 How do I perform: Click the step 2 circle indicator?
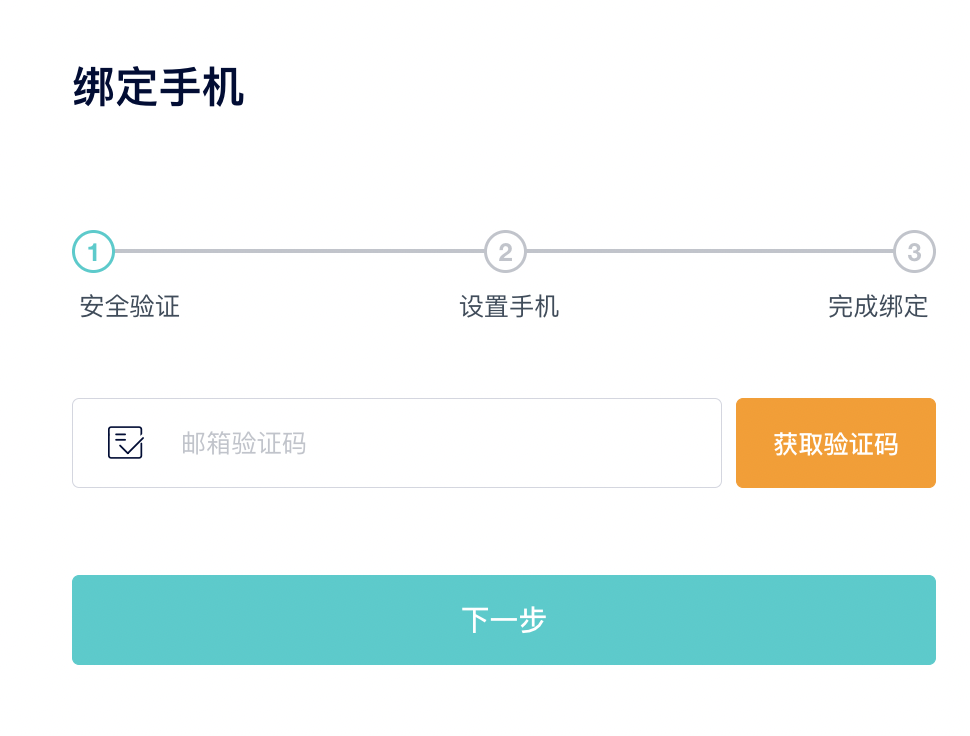(505, 252)
